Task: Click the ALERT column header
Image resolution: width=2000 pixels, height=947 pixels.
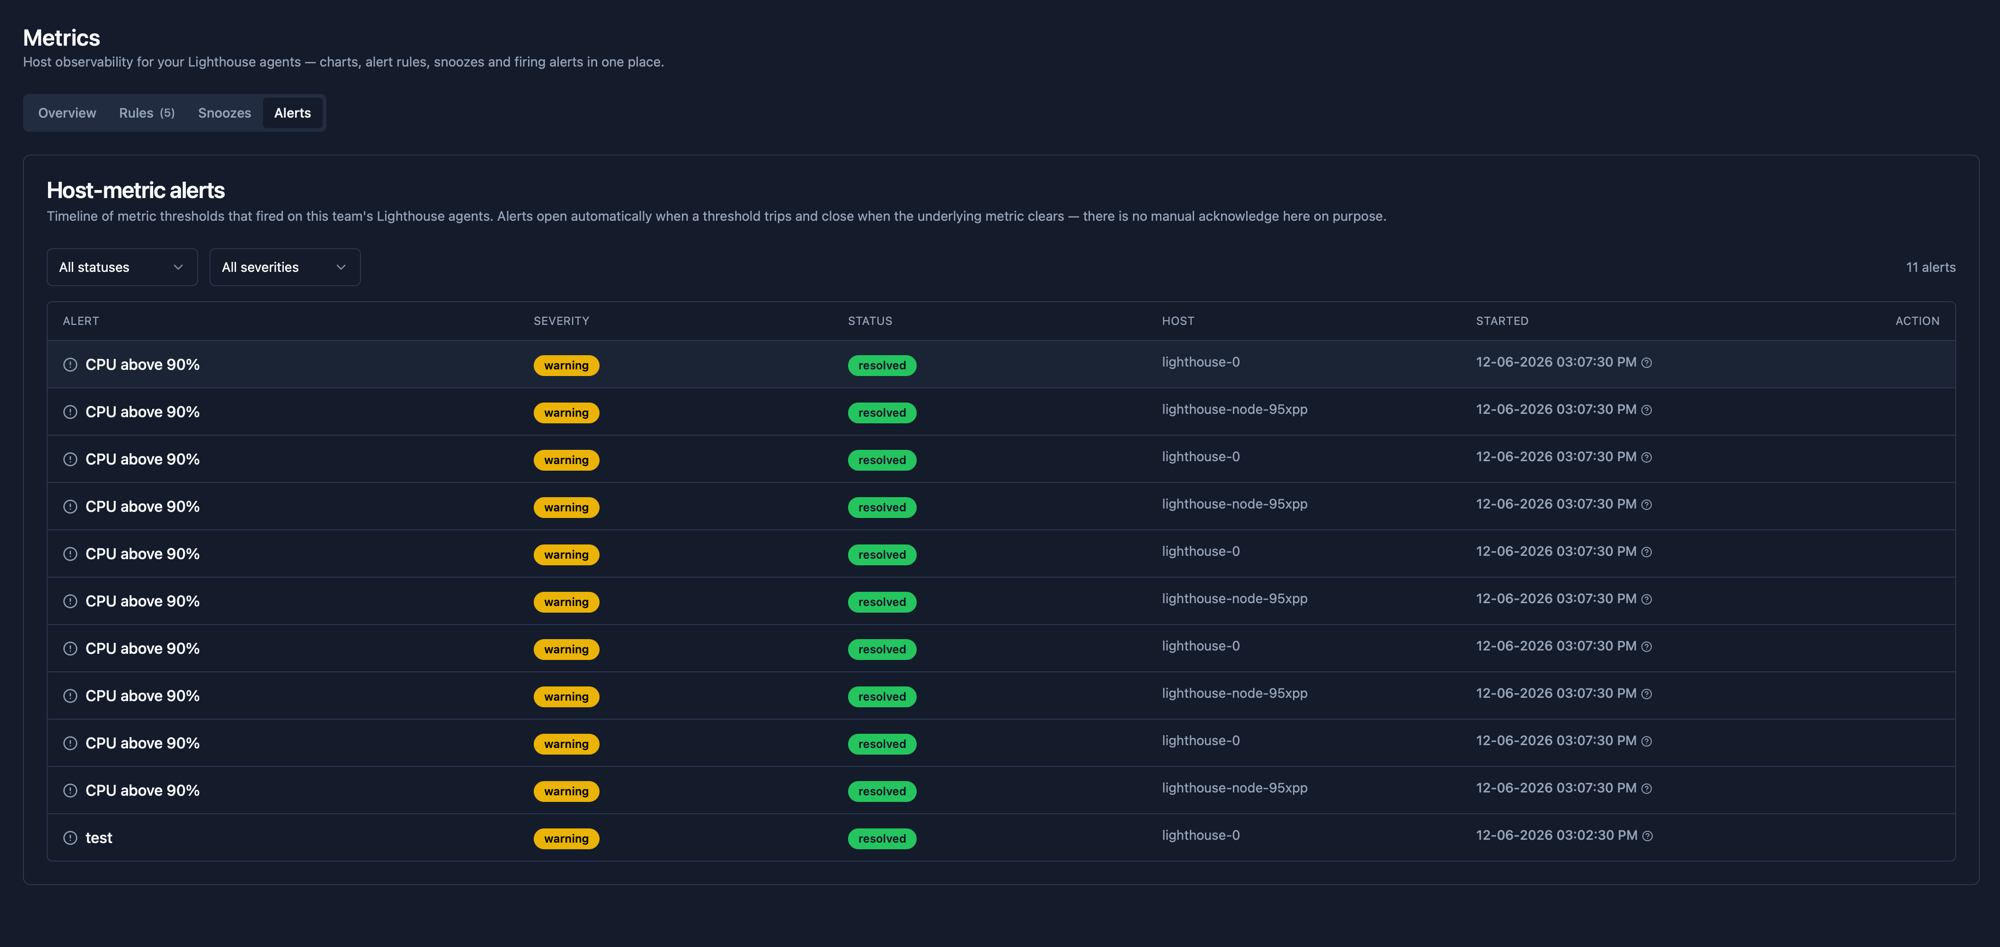Action: tap(81, 321)
